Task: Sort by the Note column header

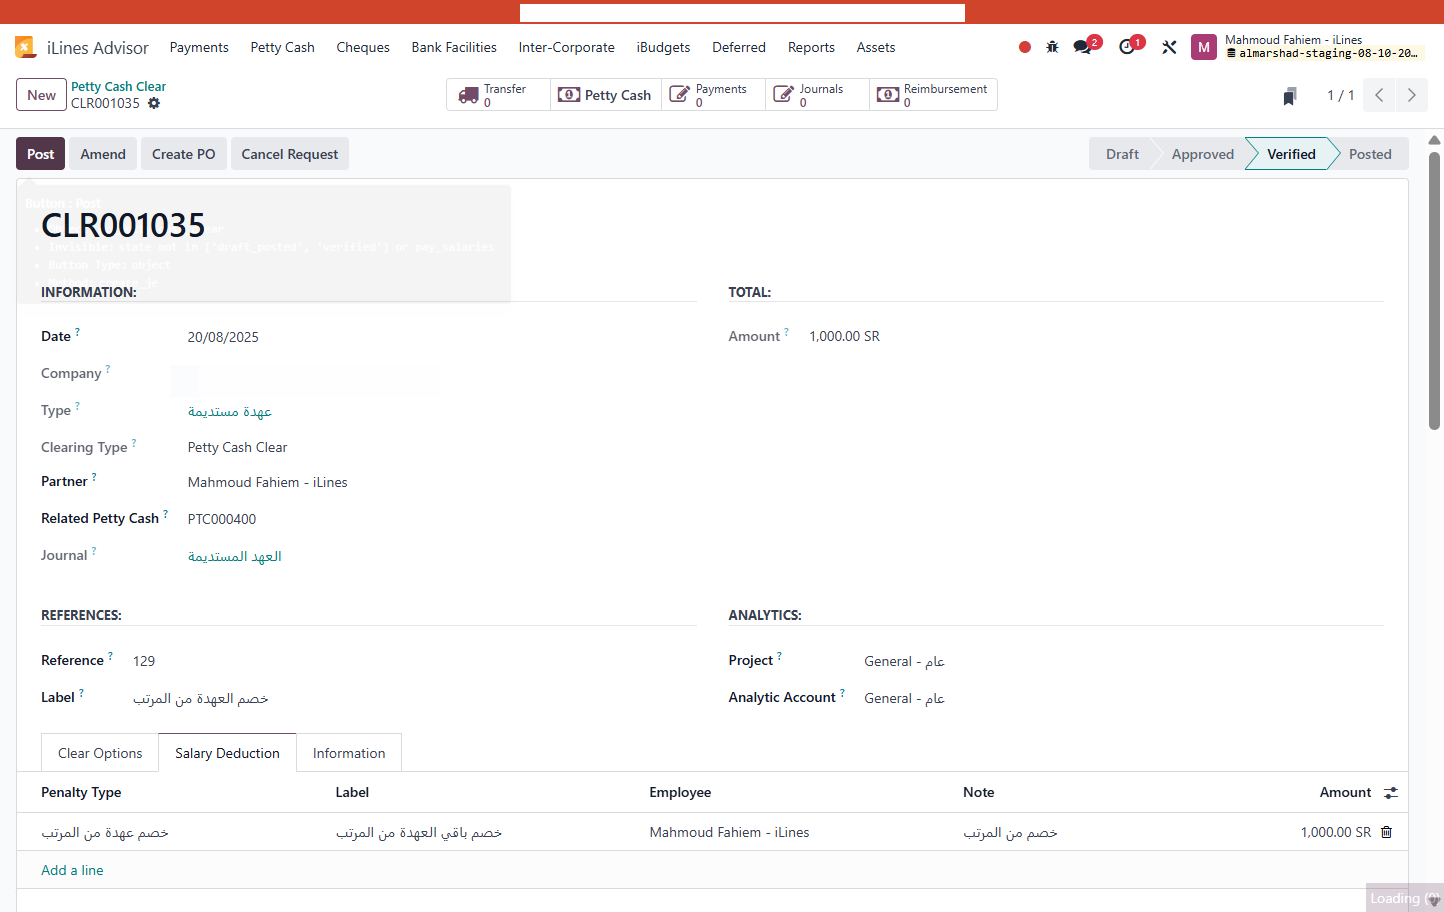Action: tap(979, 792)
